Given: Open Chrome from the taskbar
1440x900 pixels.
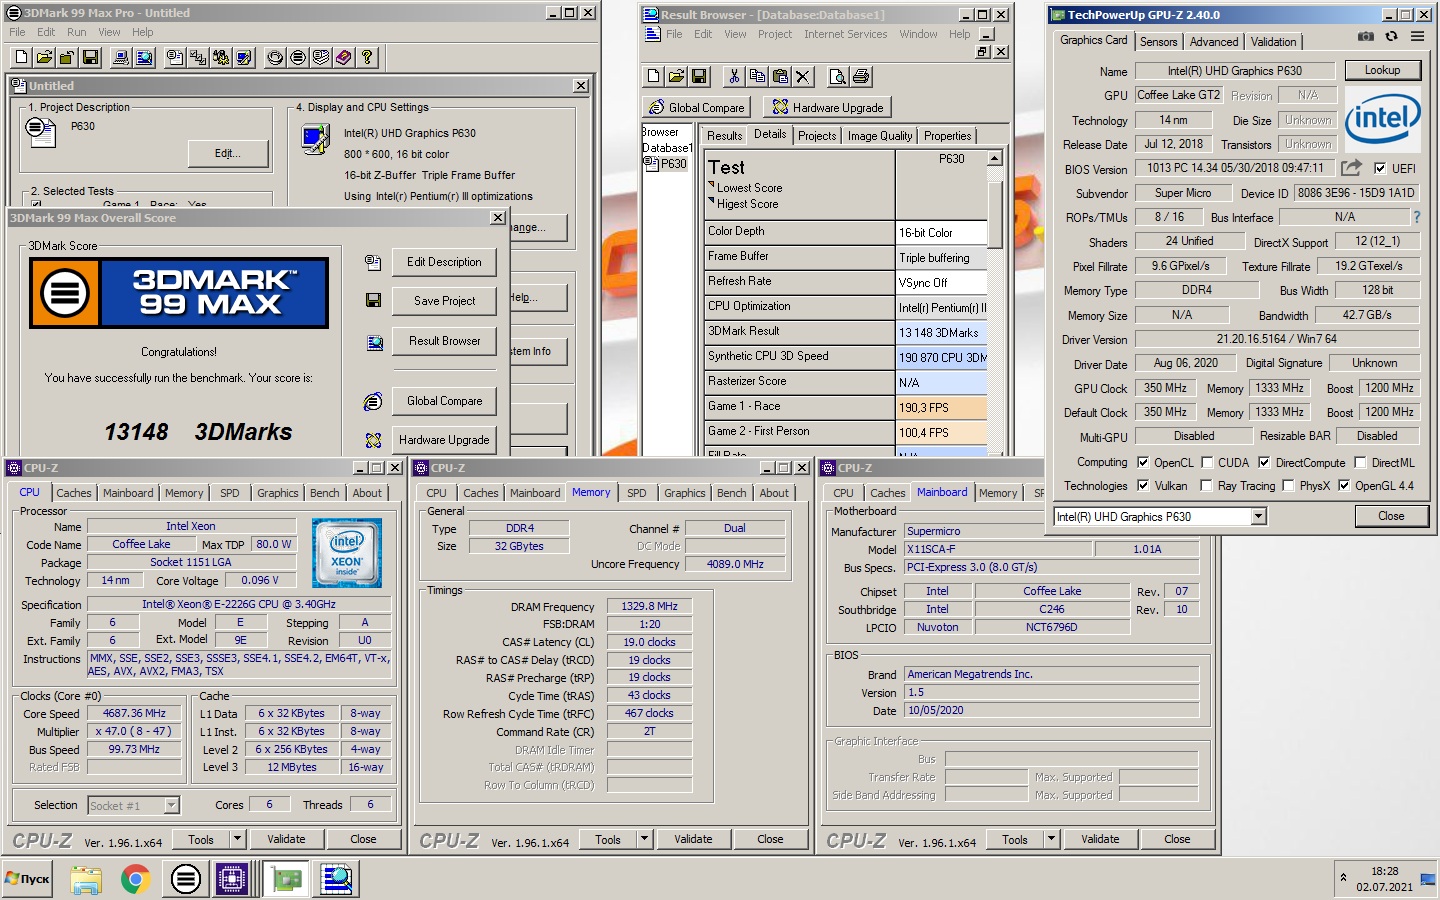Looking at the screenshot, I should [x=135, y=880].
